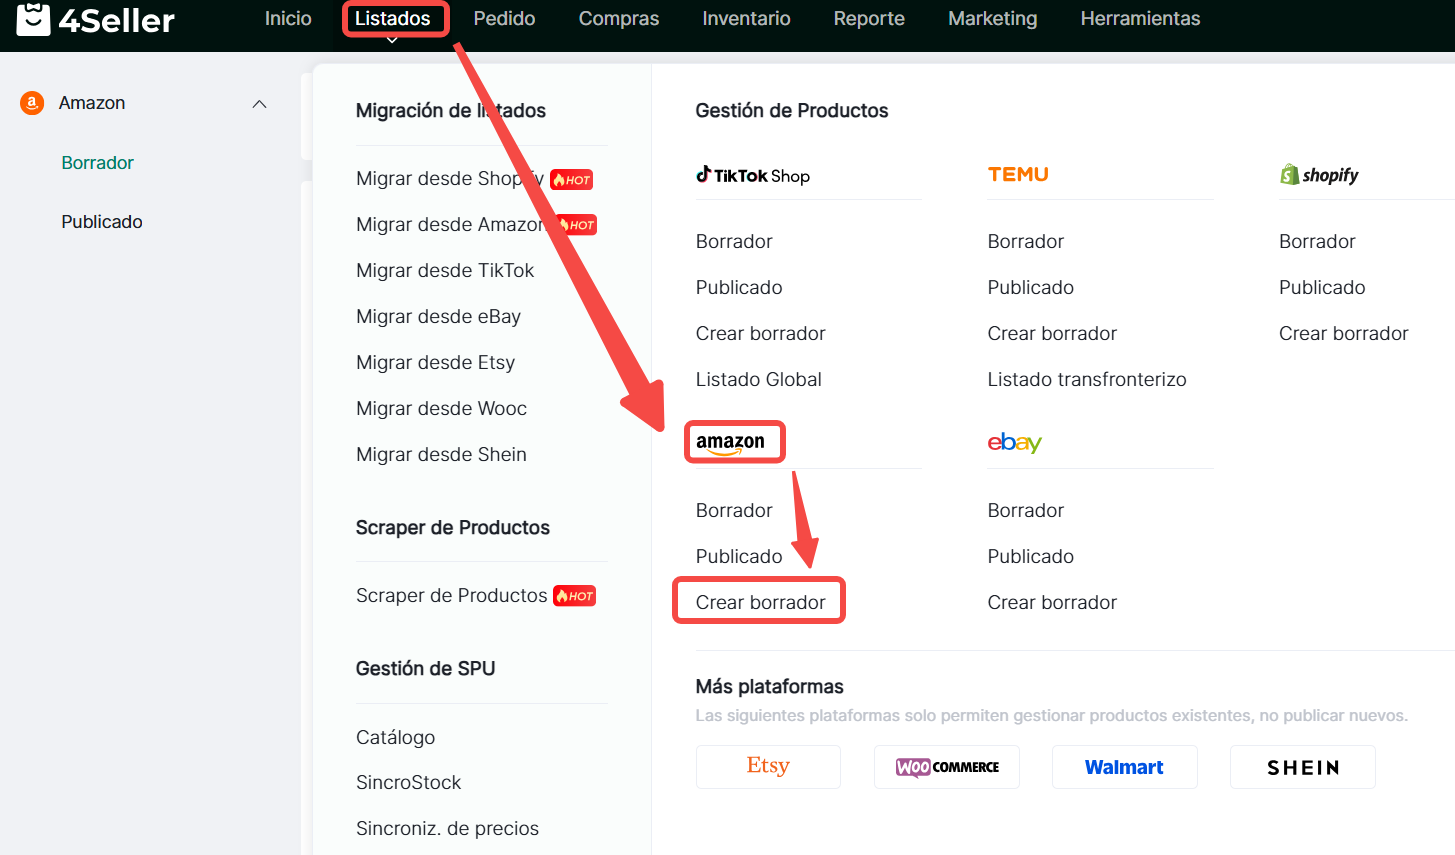
Task: Collapse the Amazon sidebar section chevron
Action: 260,104
